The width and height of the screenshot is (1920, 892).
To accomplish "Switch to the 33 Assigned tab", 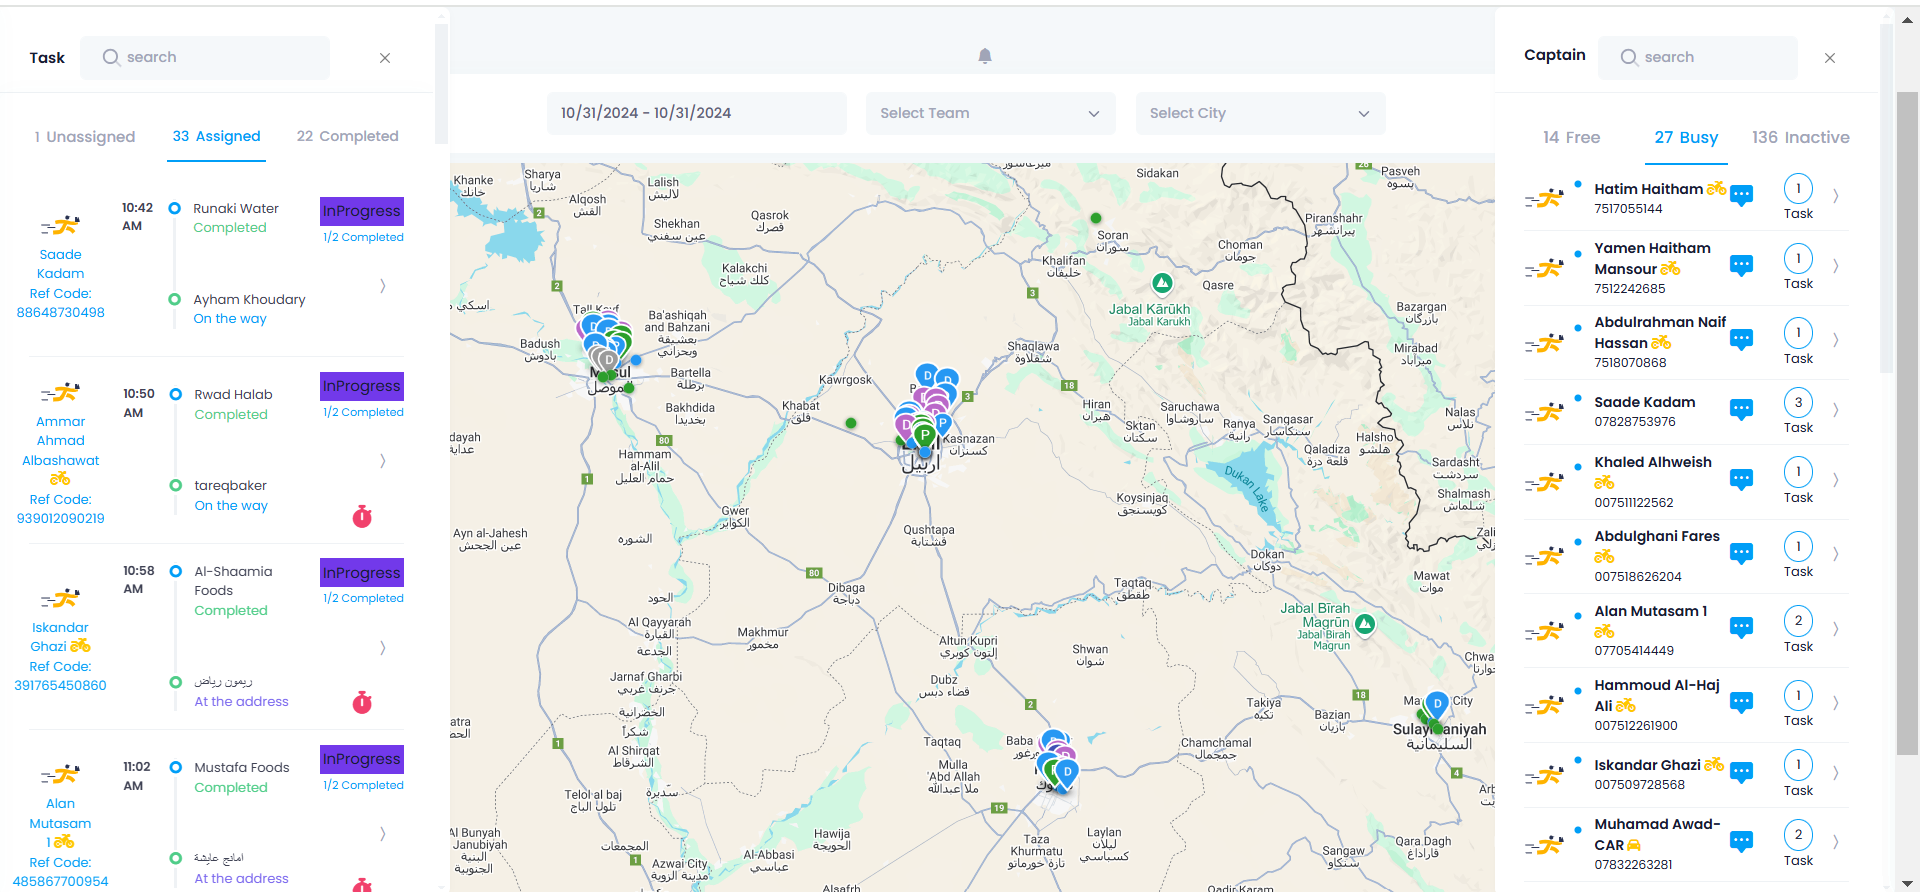I will 216,137.
